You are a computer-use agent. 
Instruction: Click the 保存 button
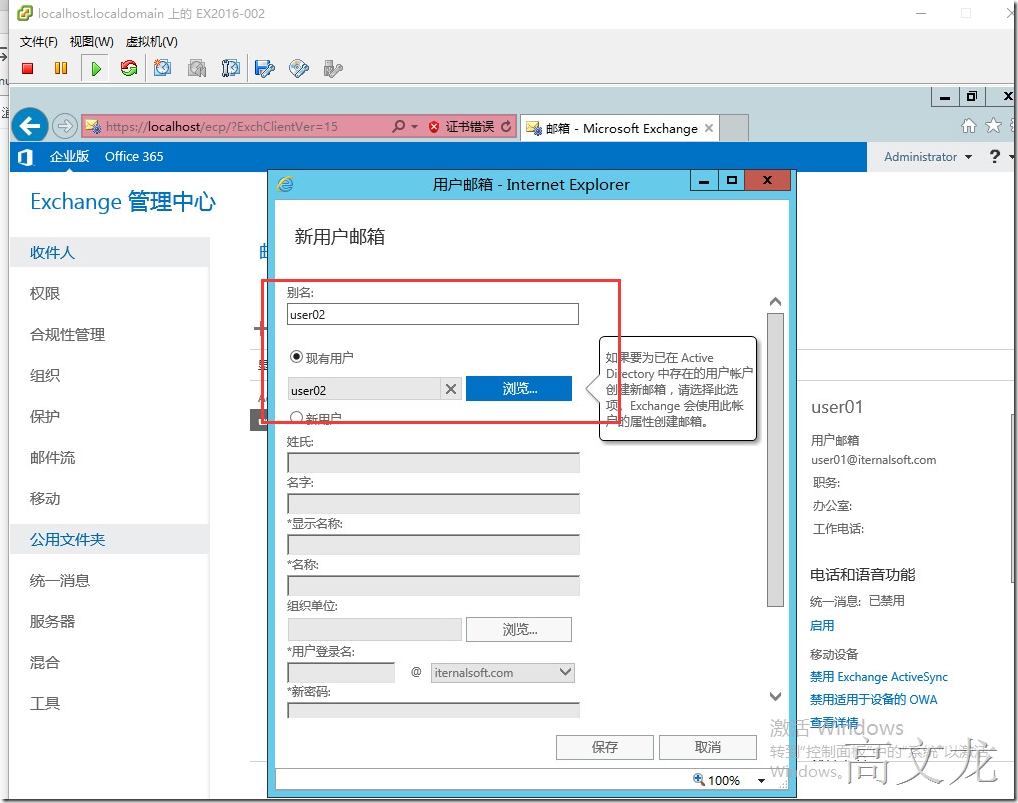coord(604,747)
